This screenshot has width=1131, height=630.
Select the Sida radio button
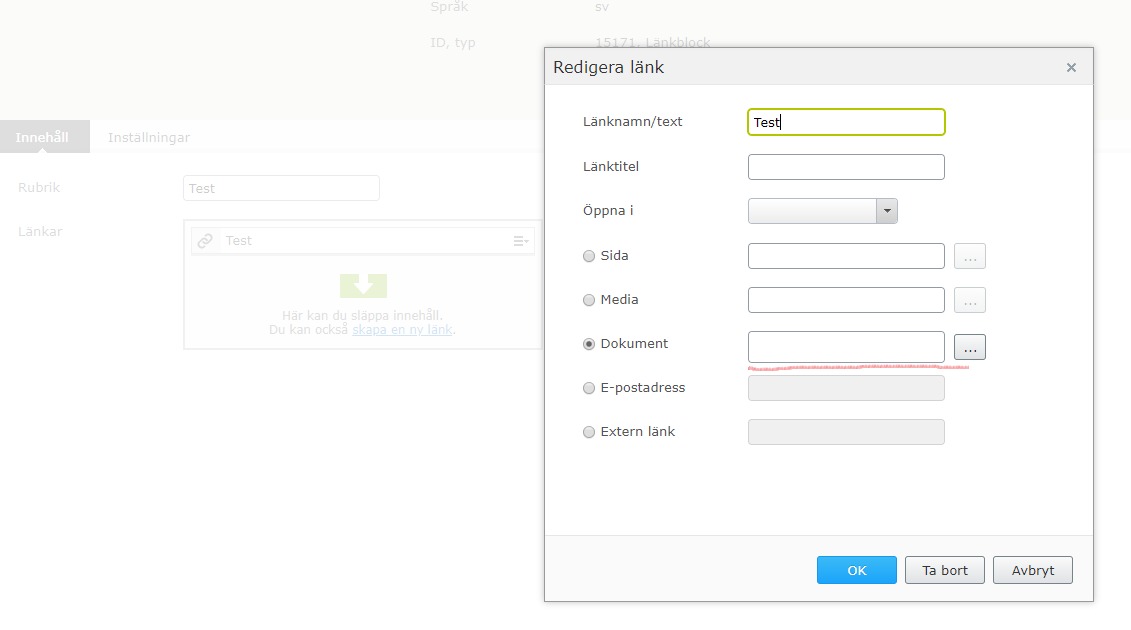coord(589,256)
